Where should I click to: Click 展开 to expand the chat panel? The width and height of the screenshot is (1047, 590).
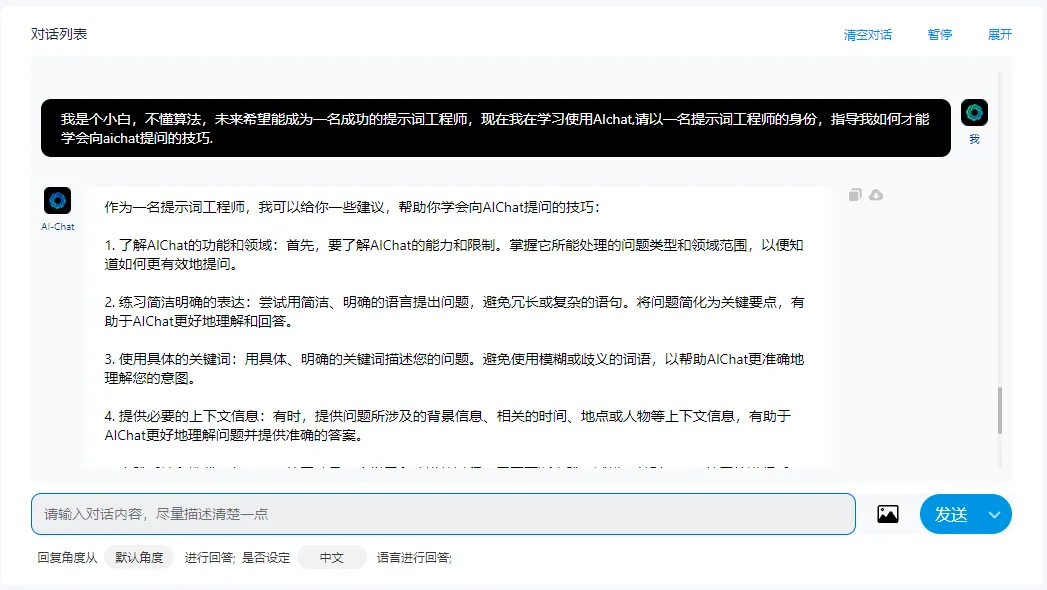tap(999, 34)
